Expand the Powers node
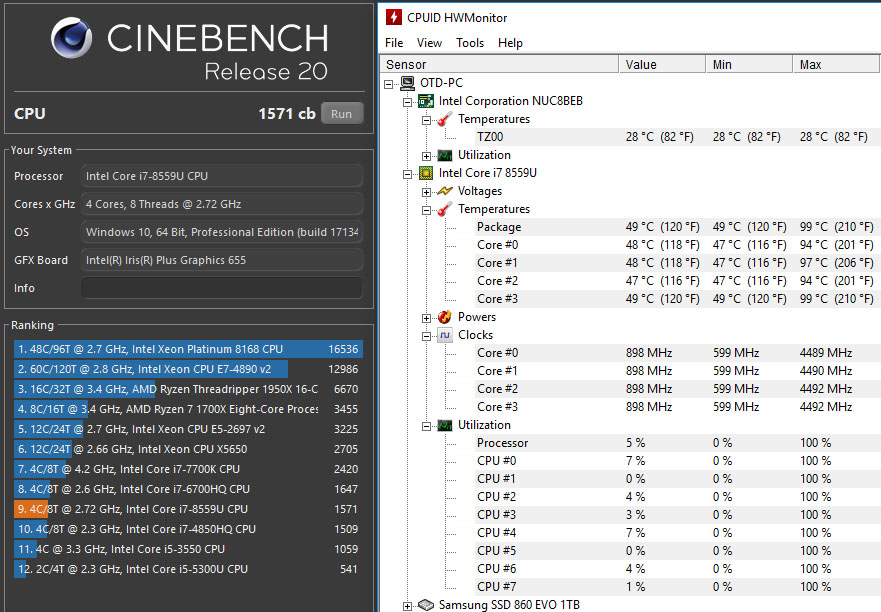Viewport: 881px width, 612px height. [426, 318]
